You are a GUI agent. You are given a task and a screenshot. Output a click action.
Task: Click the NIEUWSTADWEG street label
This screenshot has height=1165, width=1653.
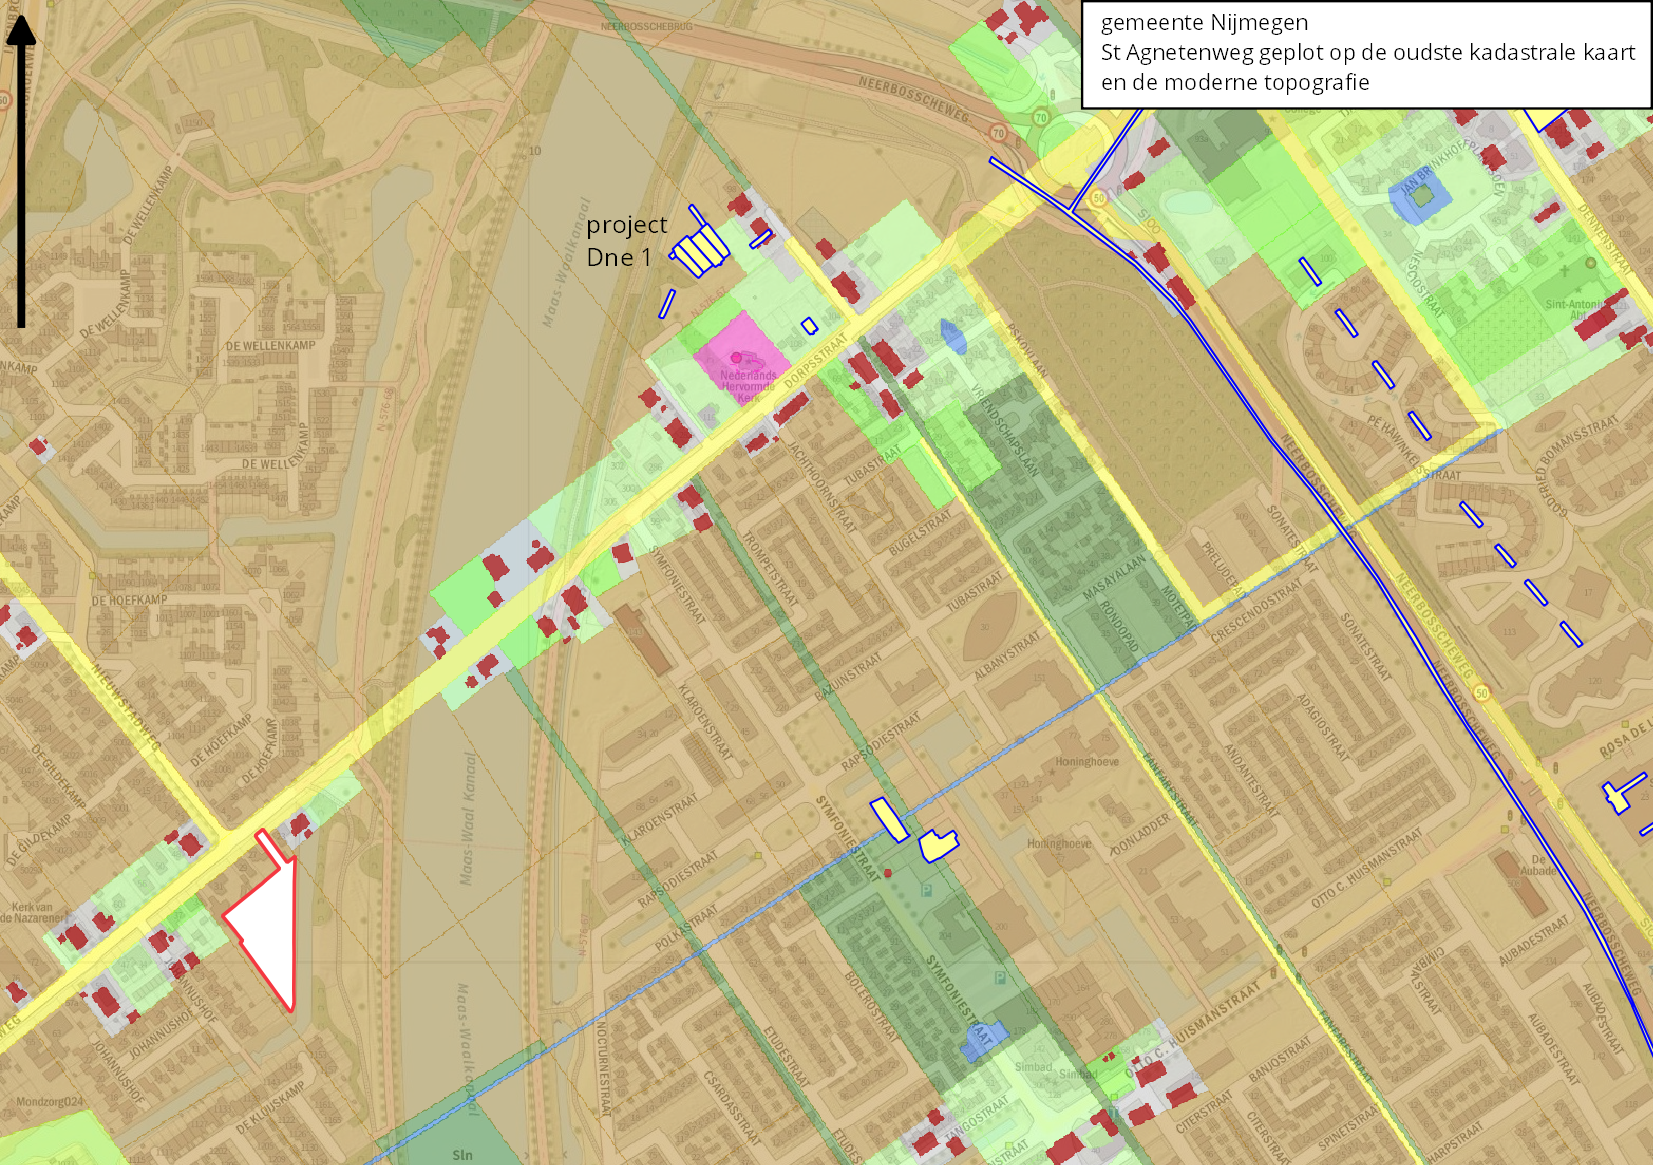126,705
